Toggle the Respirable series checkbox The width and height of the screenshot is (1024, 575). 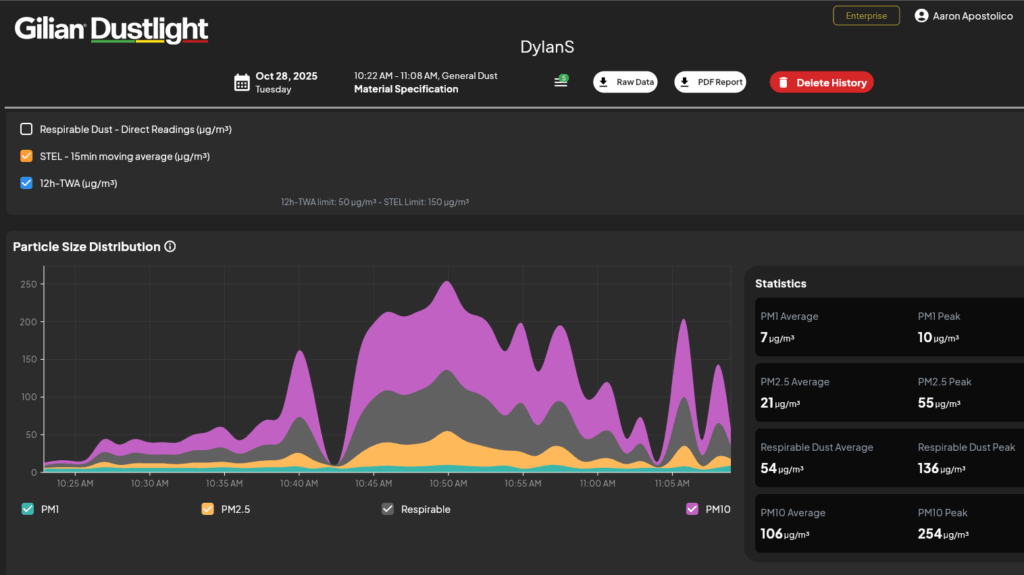[388, 509]
